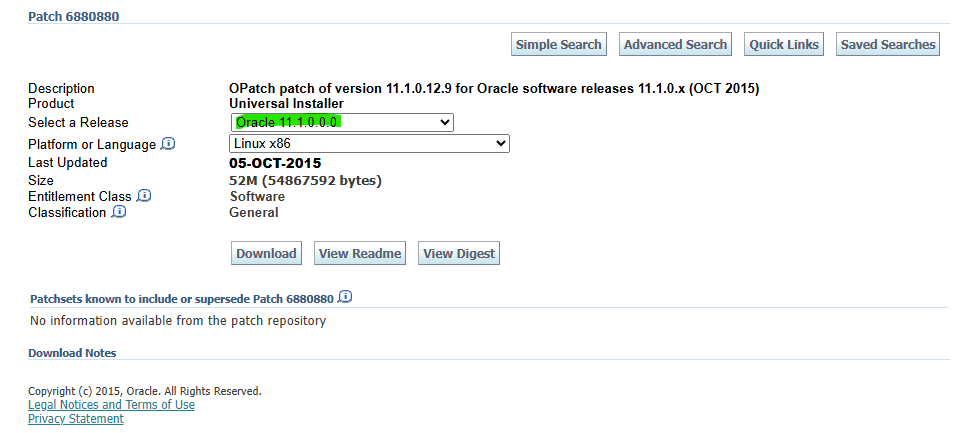
Task: Click the Advanced Search button
Action: pos(675,45)
